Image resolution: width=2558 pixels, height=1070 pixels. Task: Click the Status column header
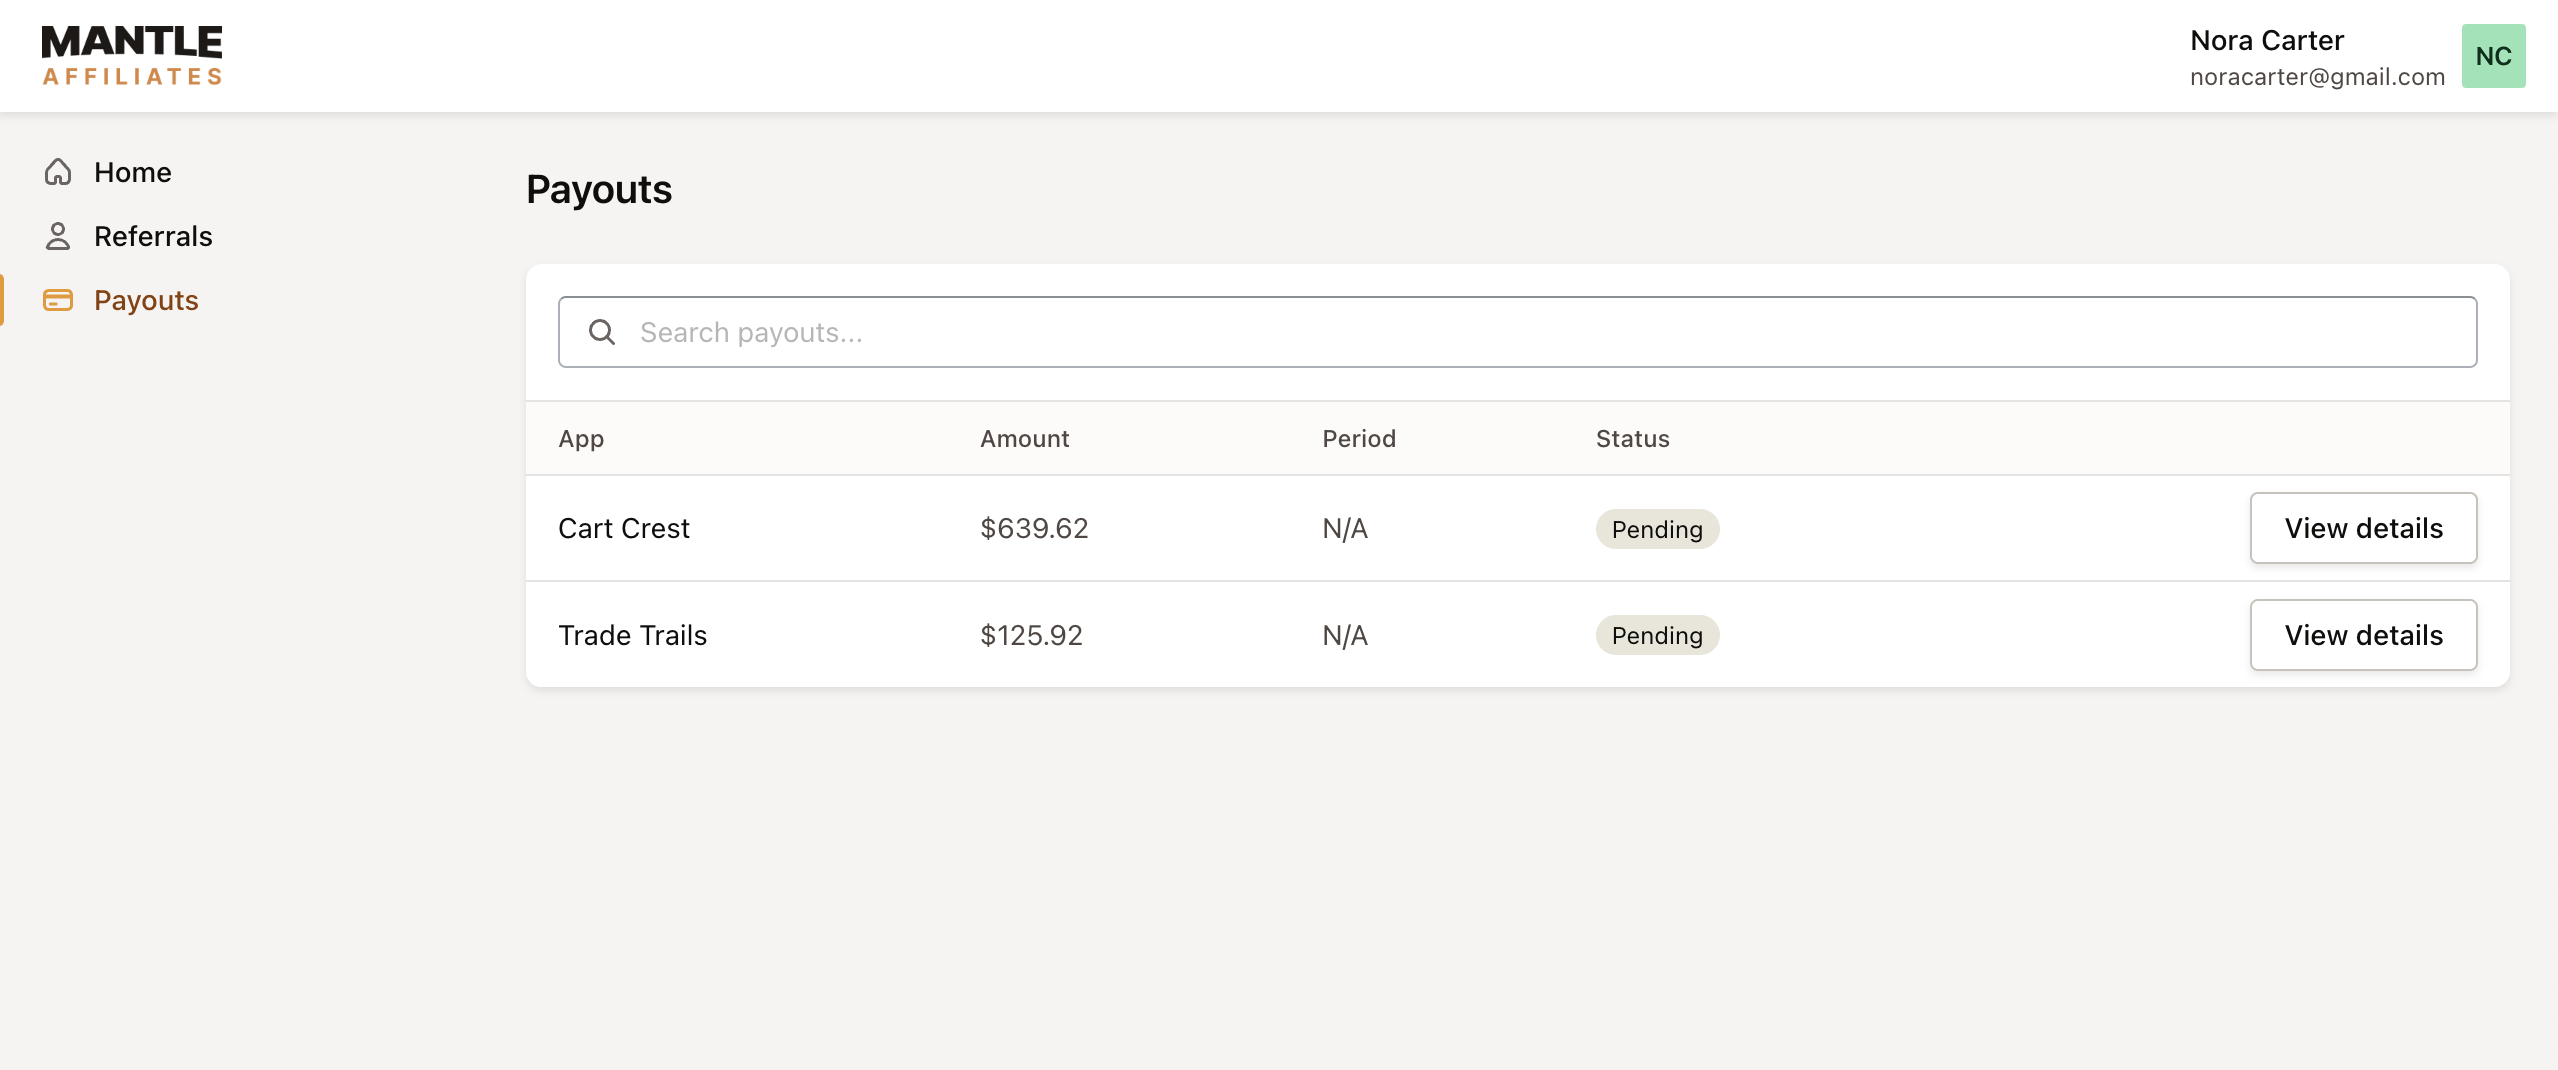tap(1631, 438)
